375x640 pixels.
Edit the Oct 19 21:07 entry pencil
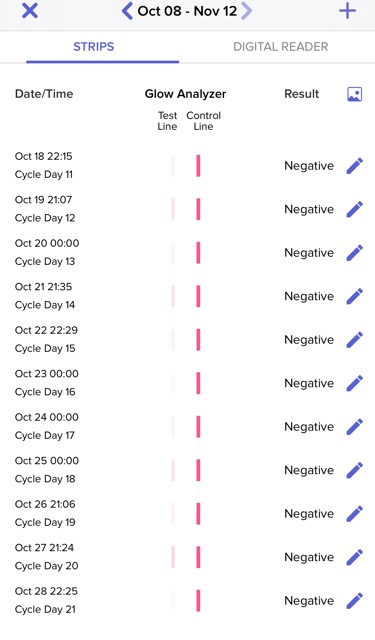(355, 209)
